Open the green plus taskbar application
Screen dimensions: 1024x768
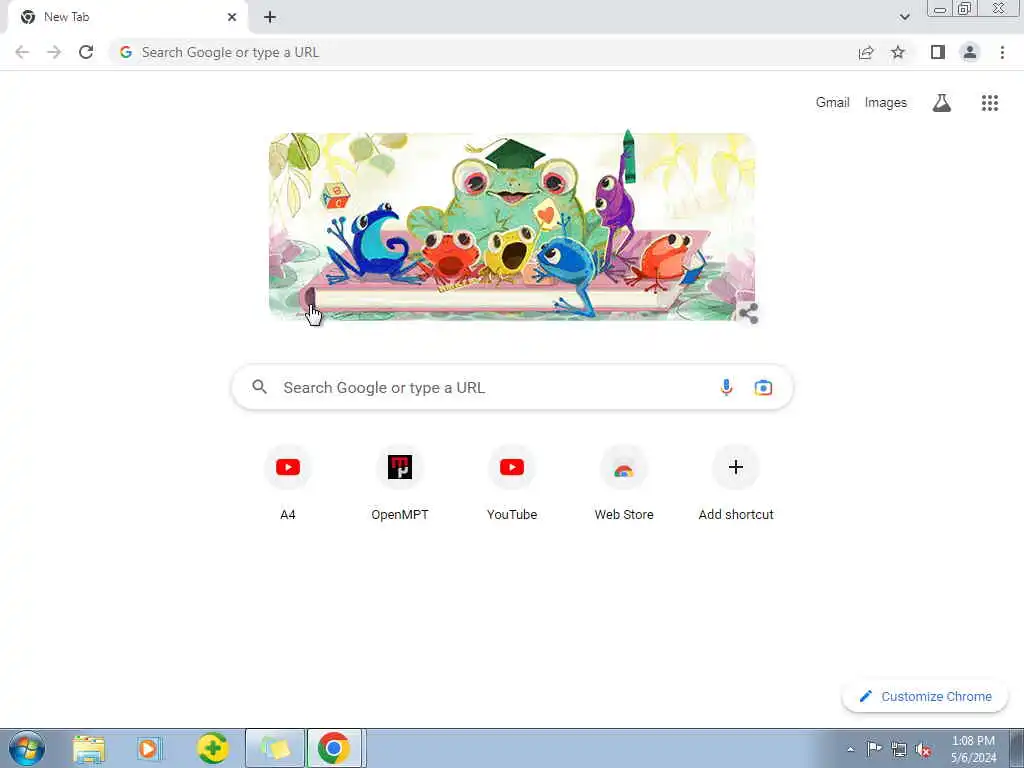tap(212, 748)
